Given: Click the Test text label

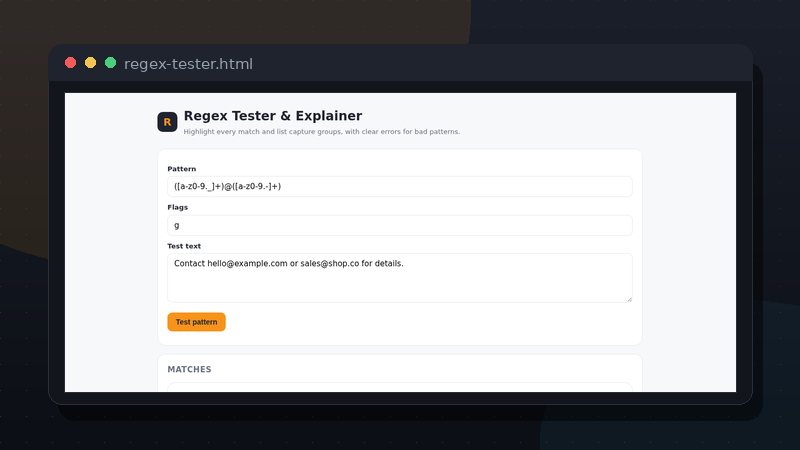Looking at the screenshot, I should click(184, 246).
